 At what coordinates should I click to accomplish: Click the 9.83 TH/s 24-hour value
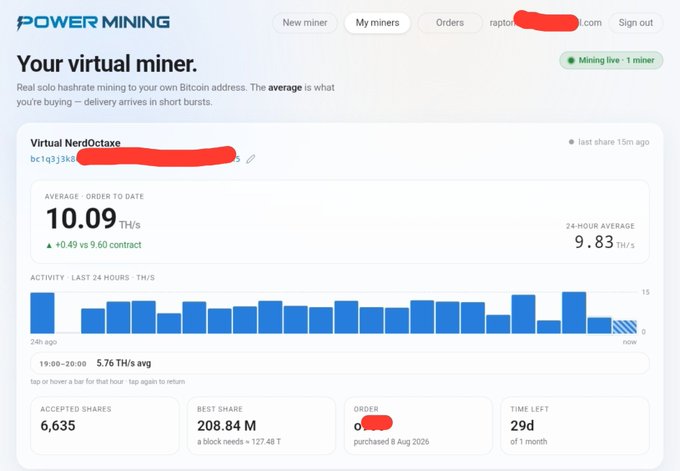click(604, 242)
